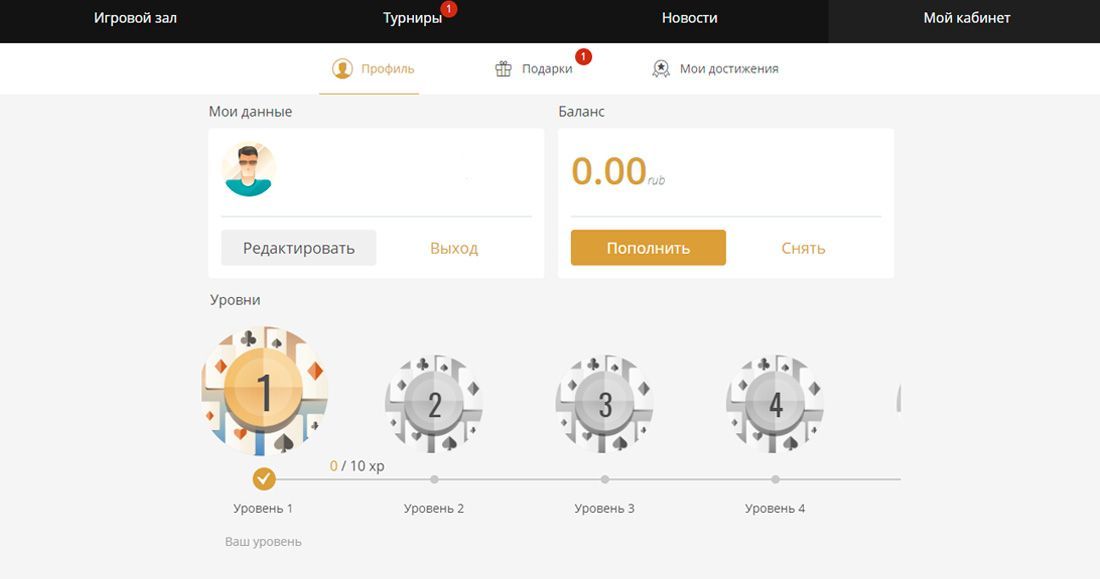Open the Мой кабинет tab
The image size is (1100, 579).
point(967,18)
